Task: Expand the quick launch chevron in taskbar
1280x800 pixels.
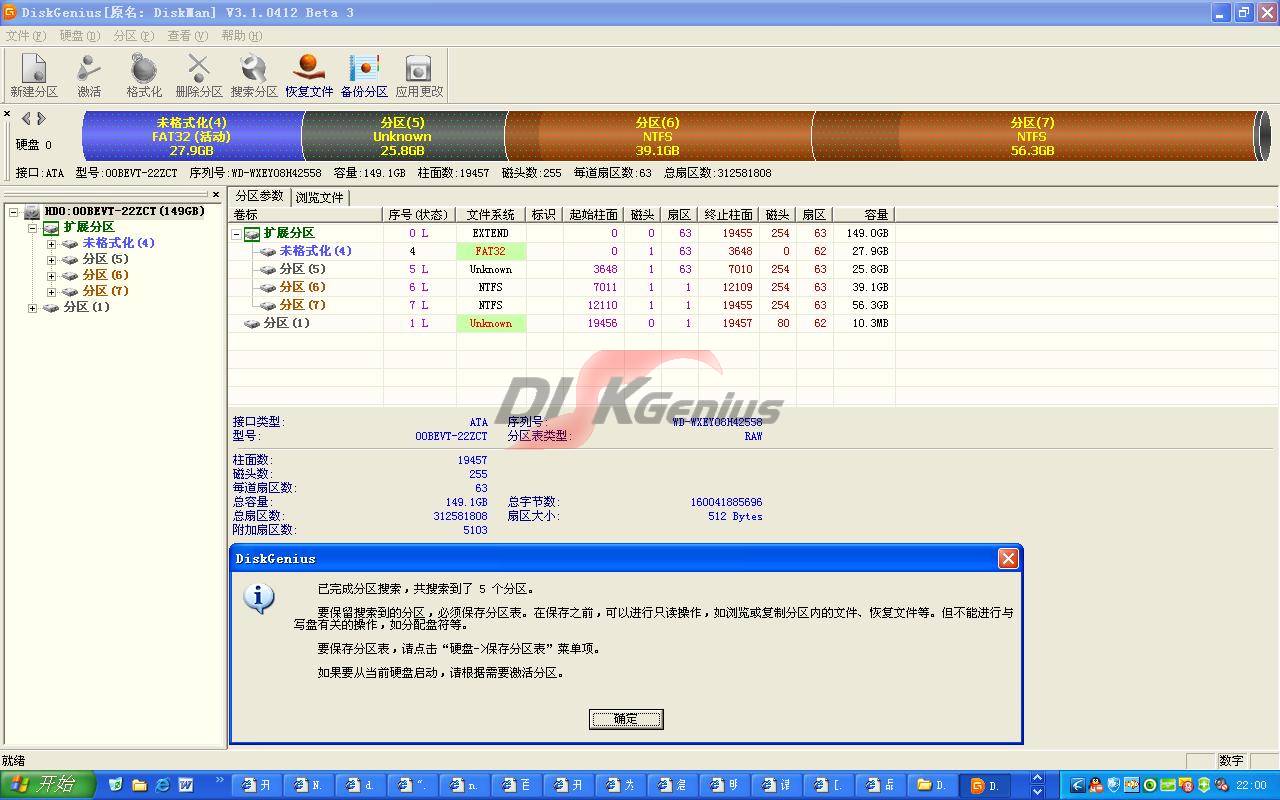Action: click(x=219, y=780)
